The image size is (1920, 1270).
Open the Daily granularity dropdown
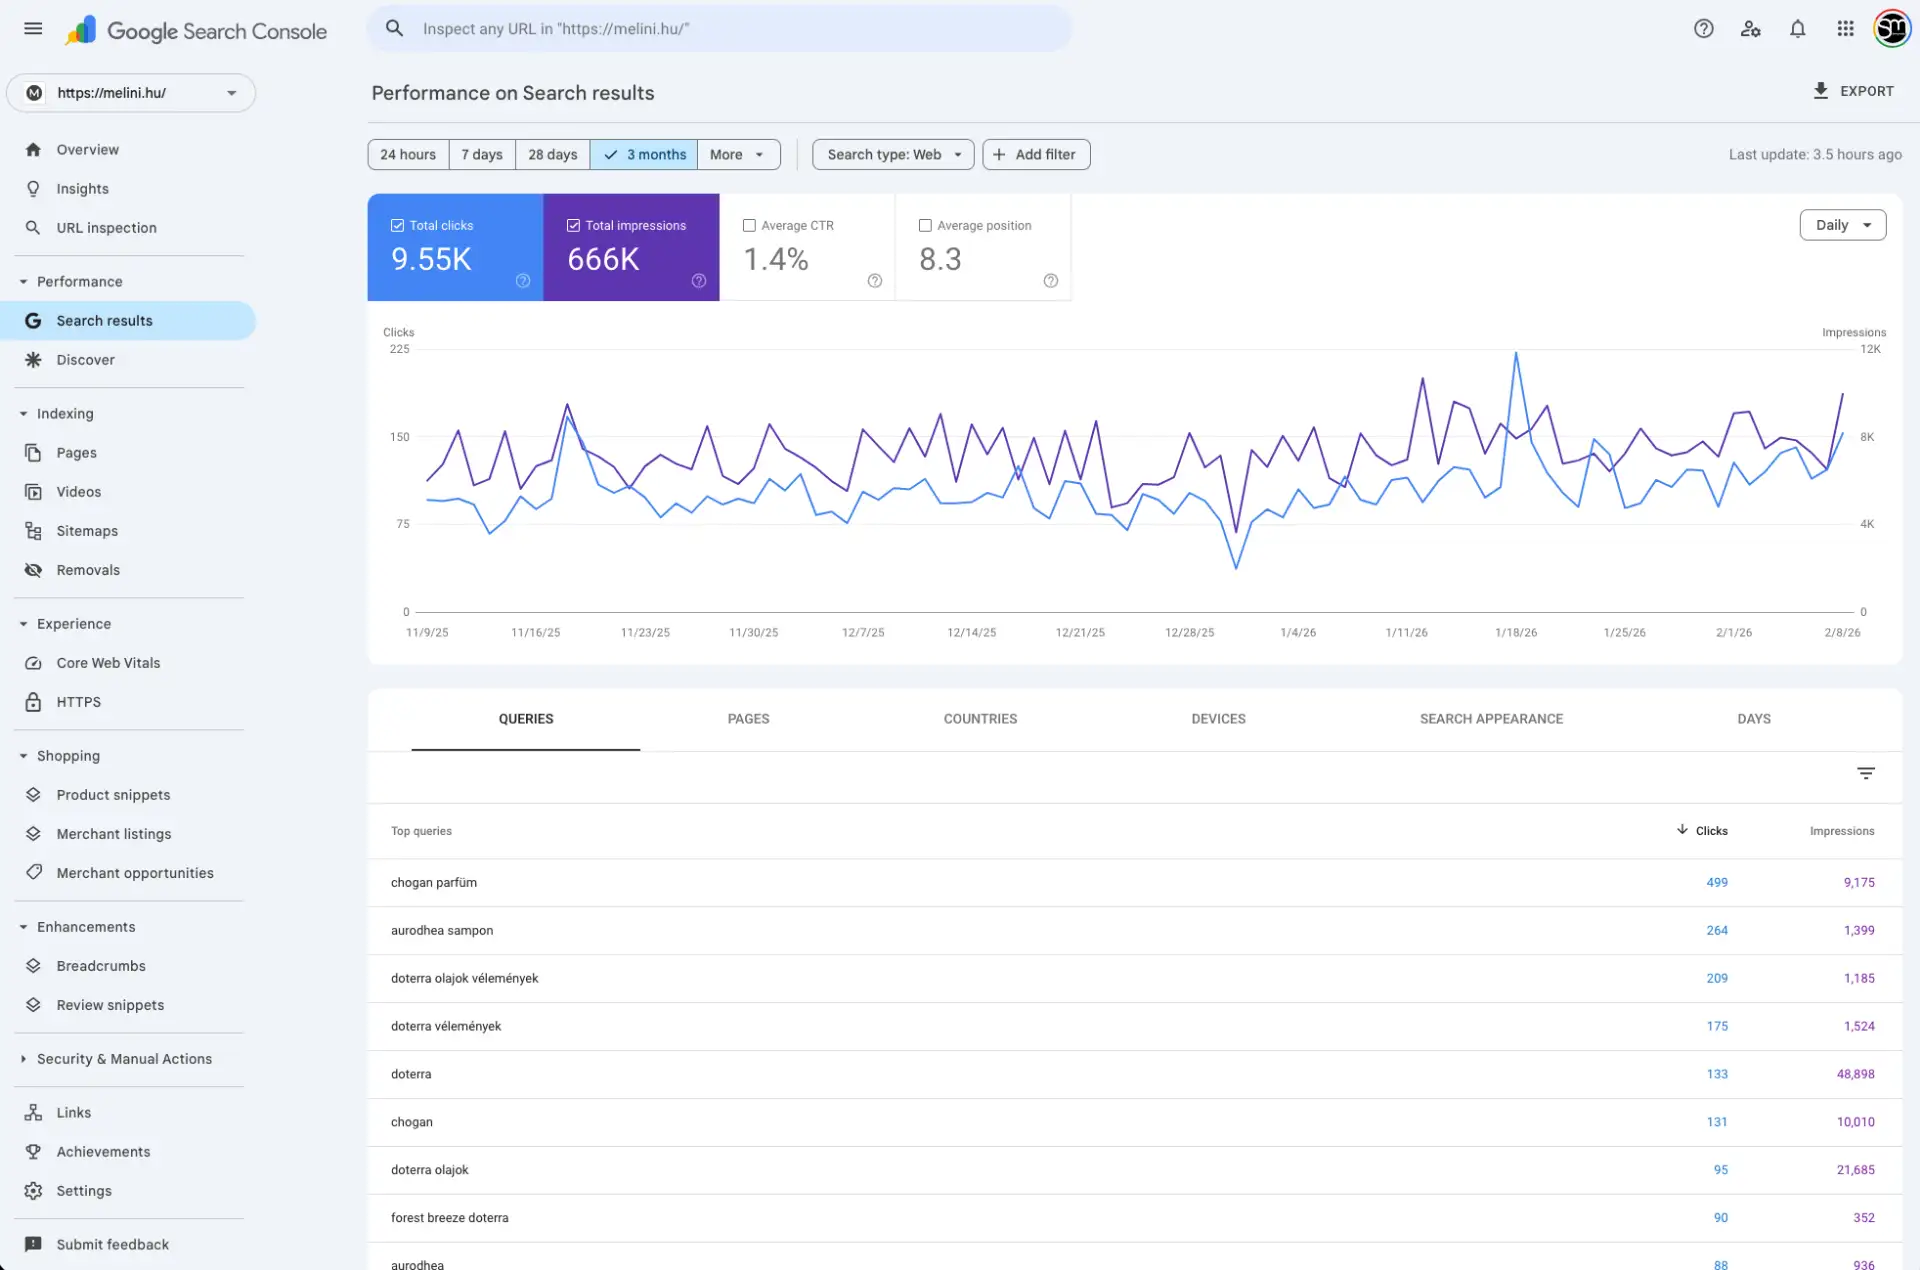(1842, 225)
